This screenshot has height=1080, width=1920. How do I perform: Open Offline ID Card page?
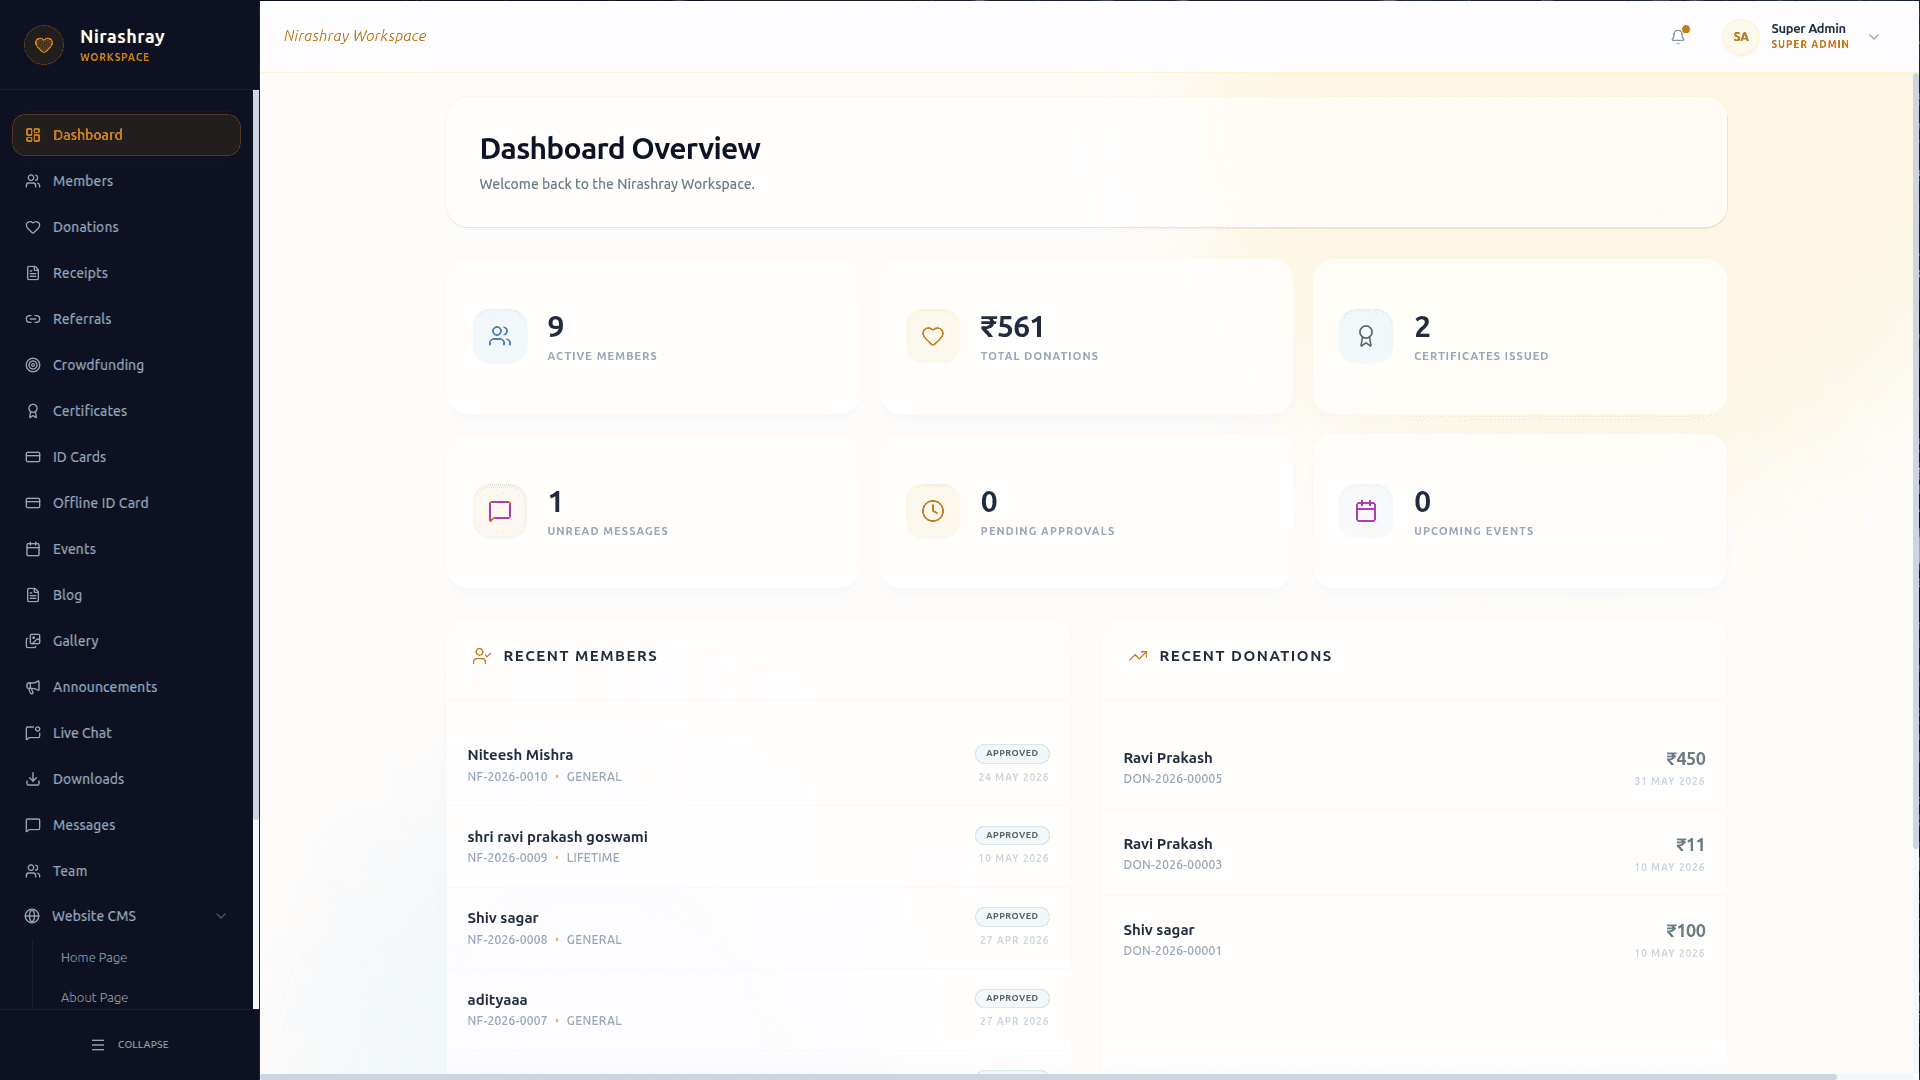pyautogui.click(x=126, y=503)
